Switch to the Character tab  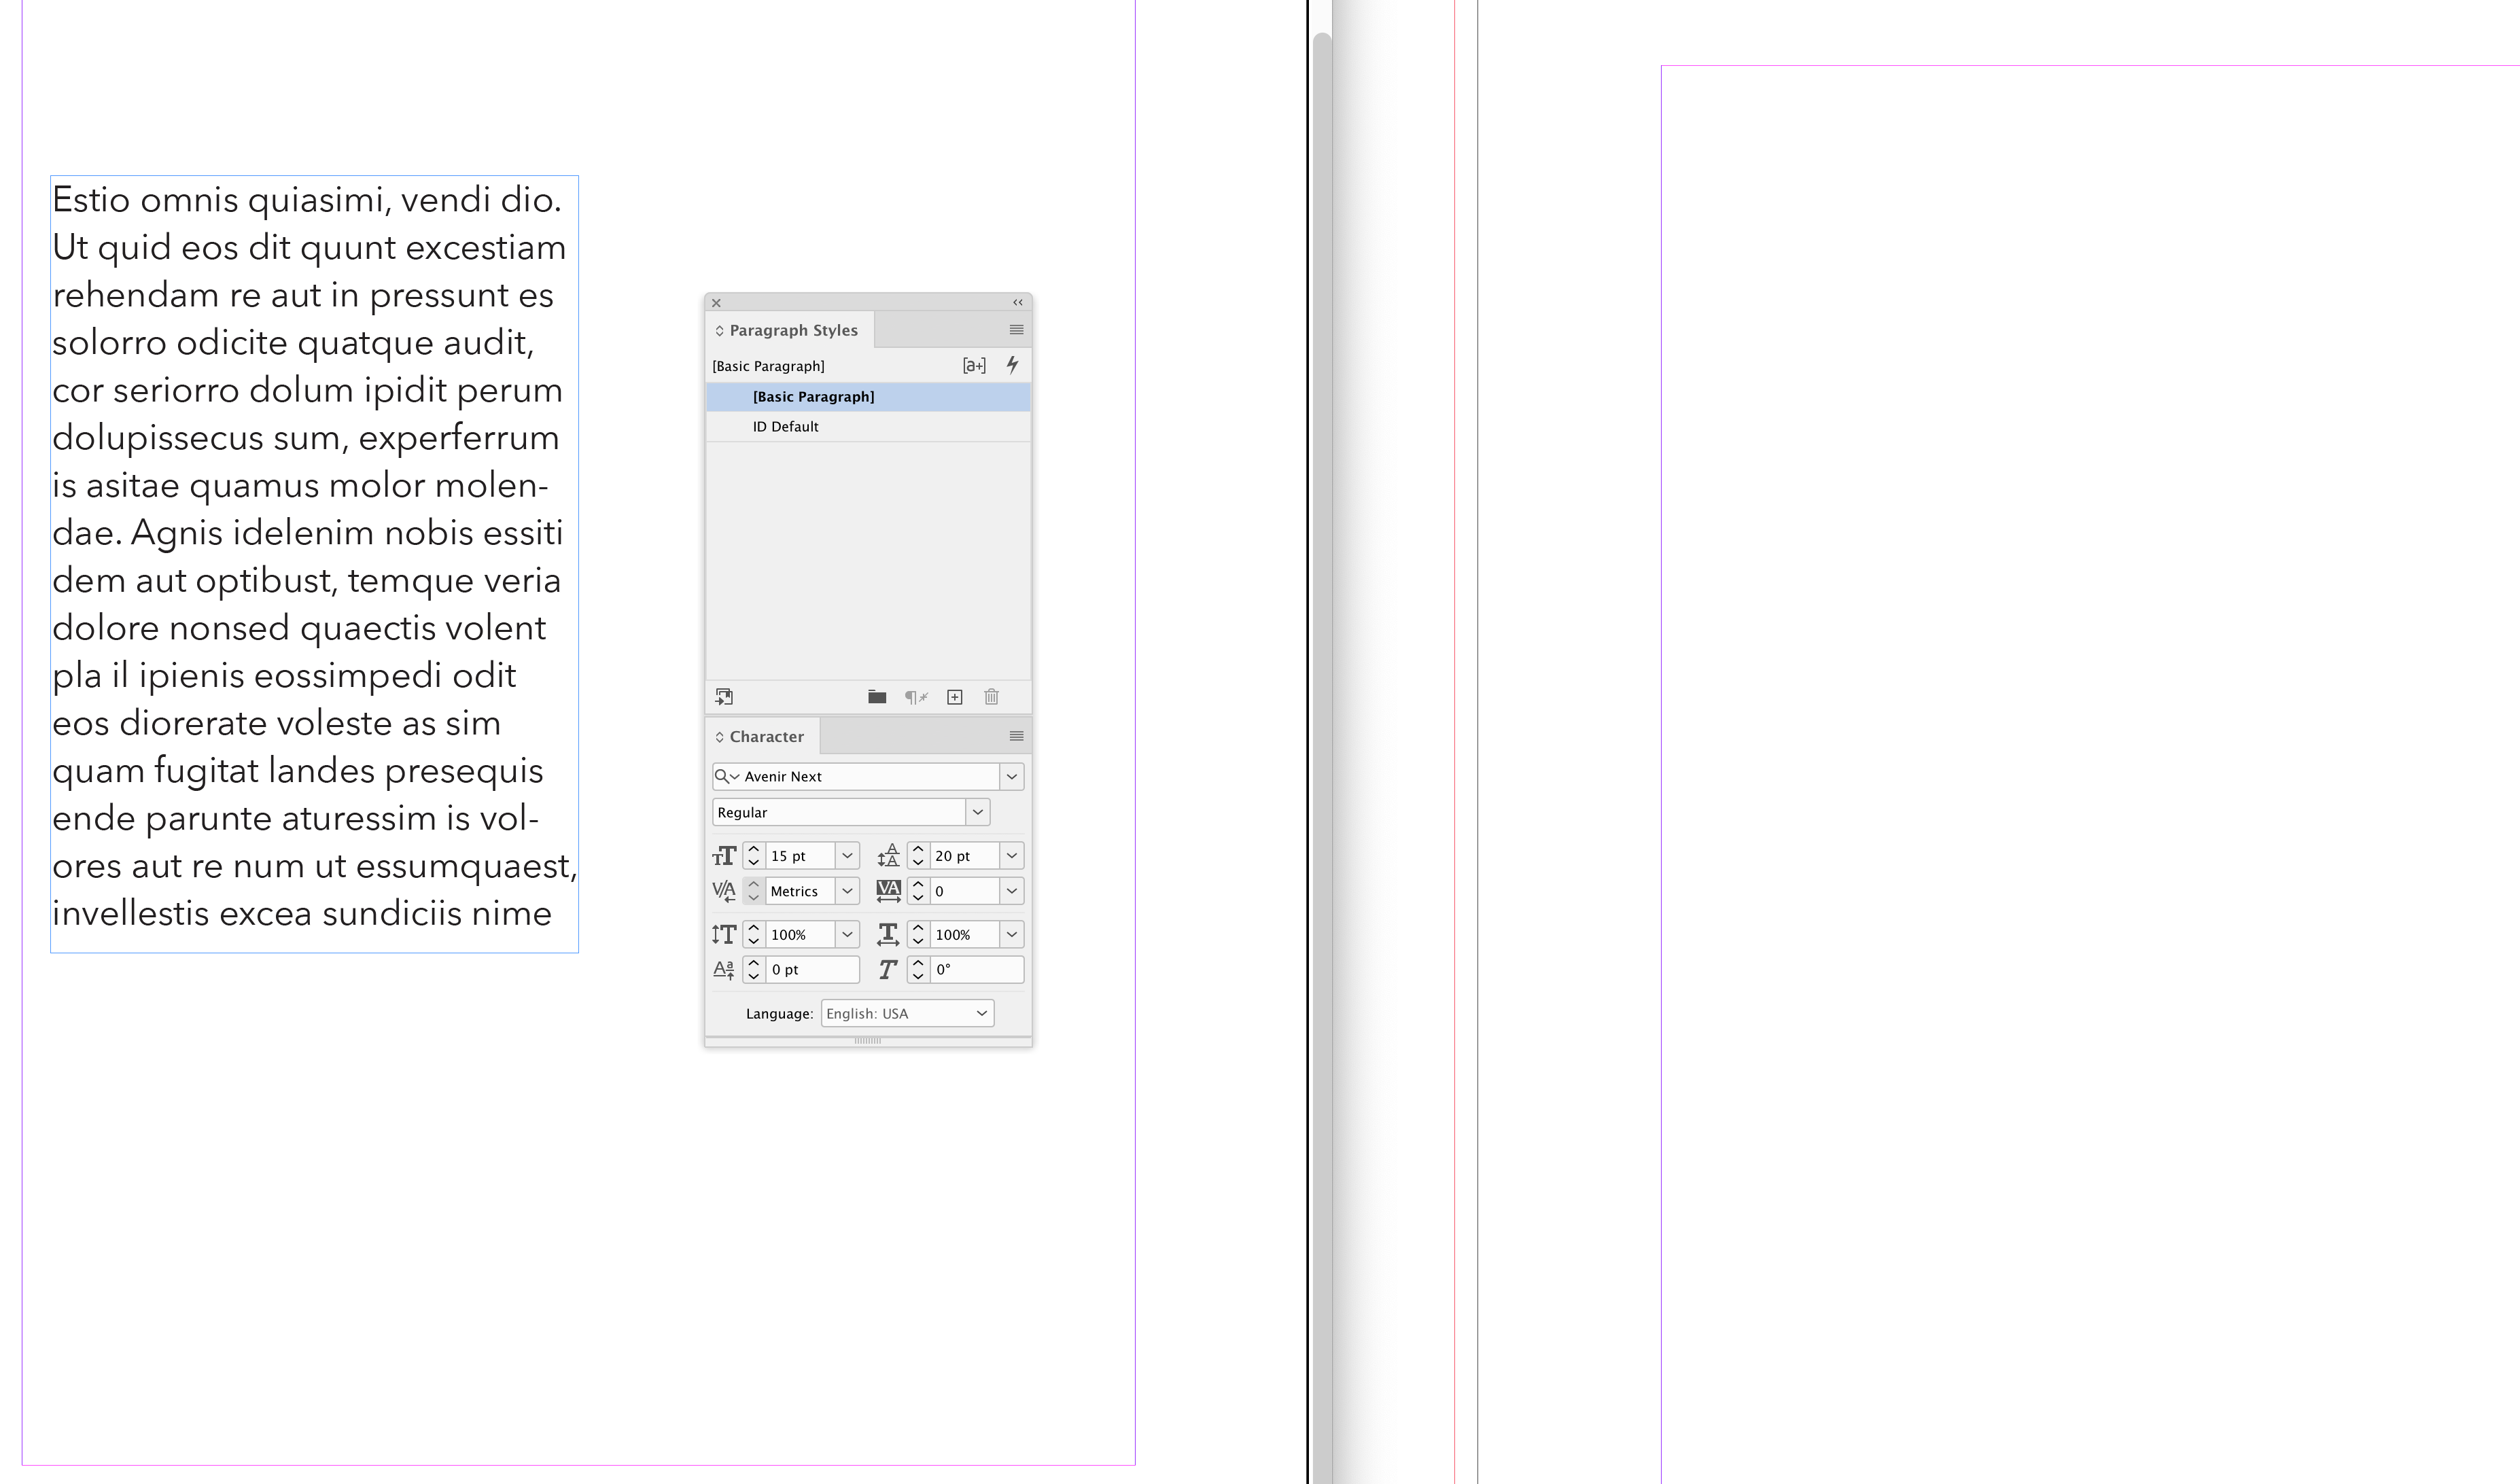point(767,736)
